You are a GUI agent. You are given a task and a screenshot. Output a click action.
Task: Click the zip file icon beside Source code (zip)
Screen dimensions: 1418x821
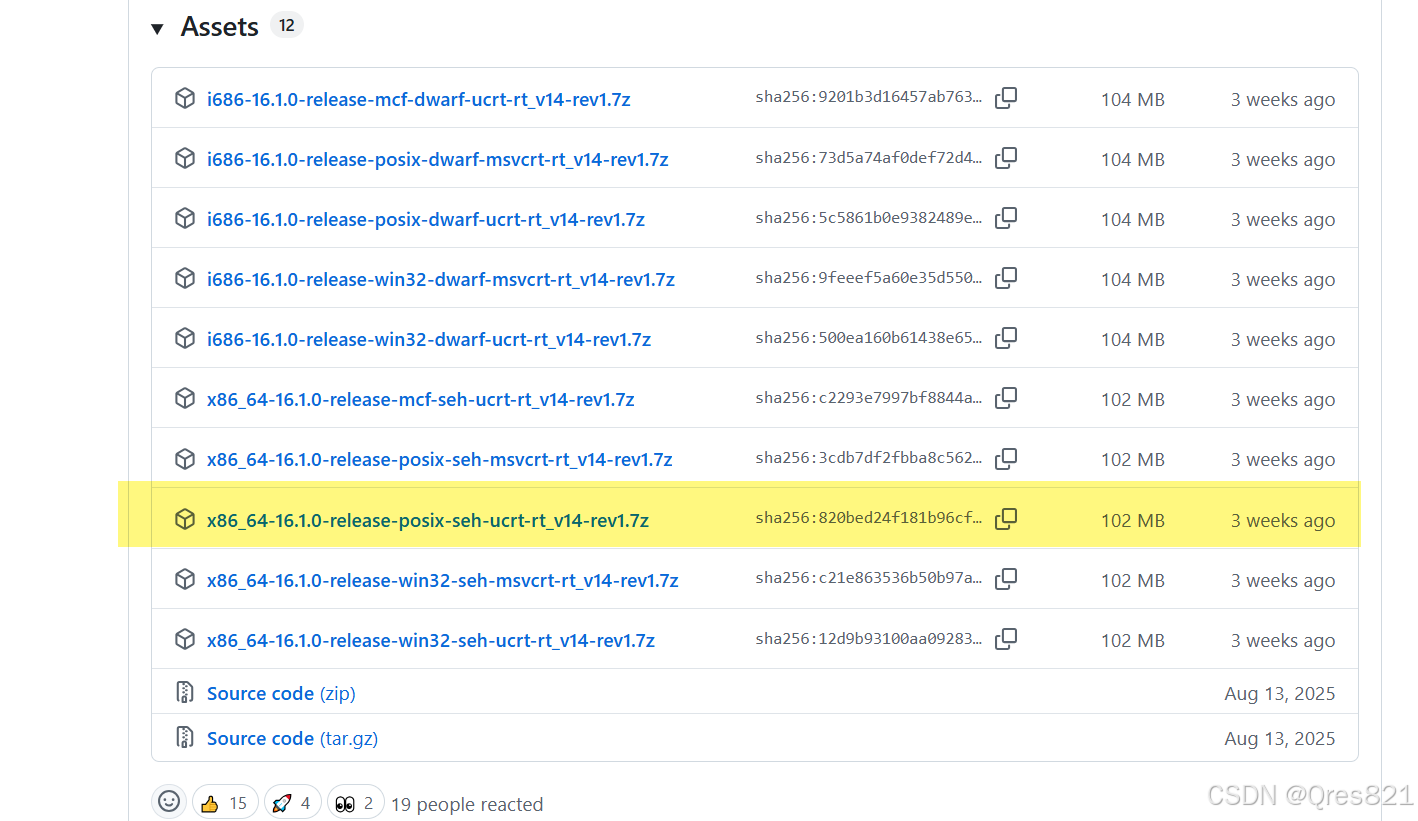click(x=184, y=693)
